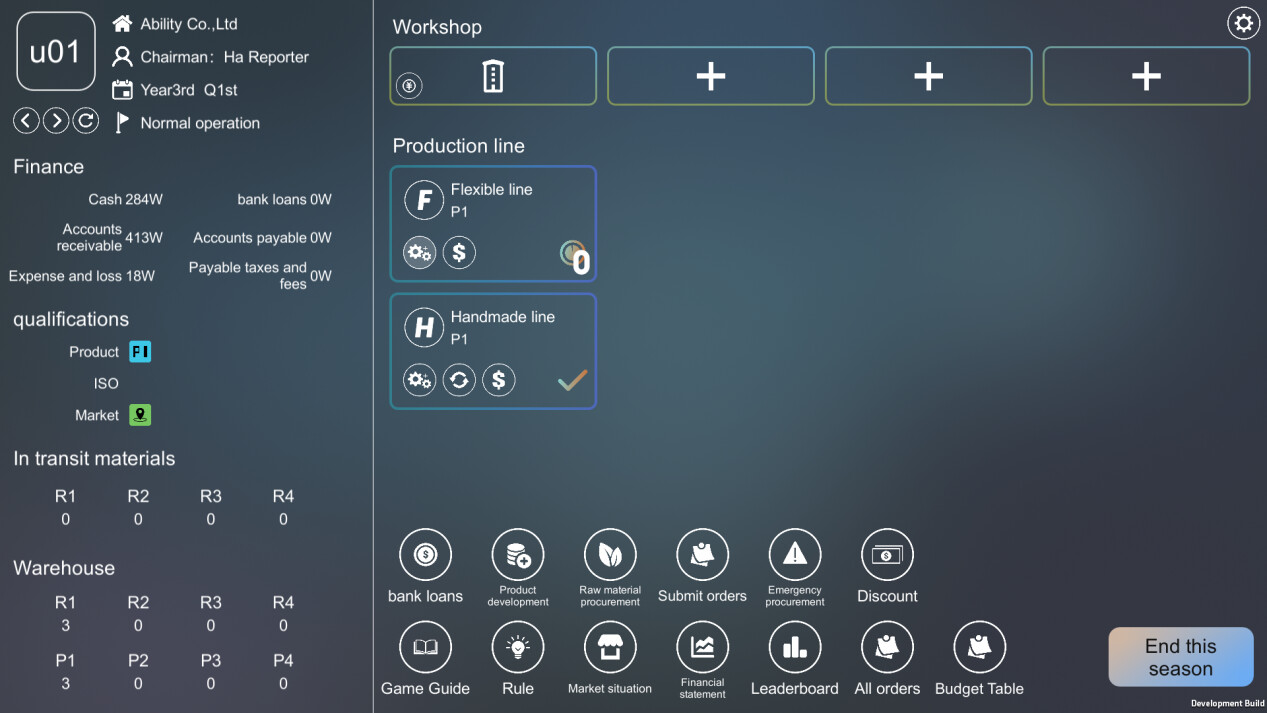Open the Submit orders screen
Viewport: 1267px width, 713px height.
702,554
